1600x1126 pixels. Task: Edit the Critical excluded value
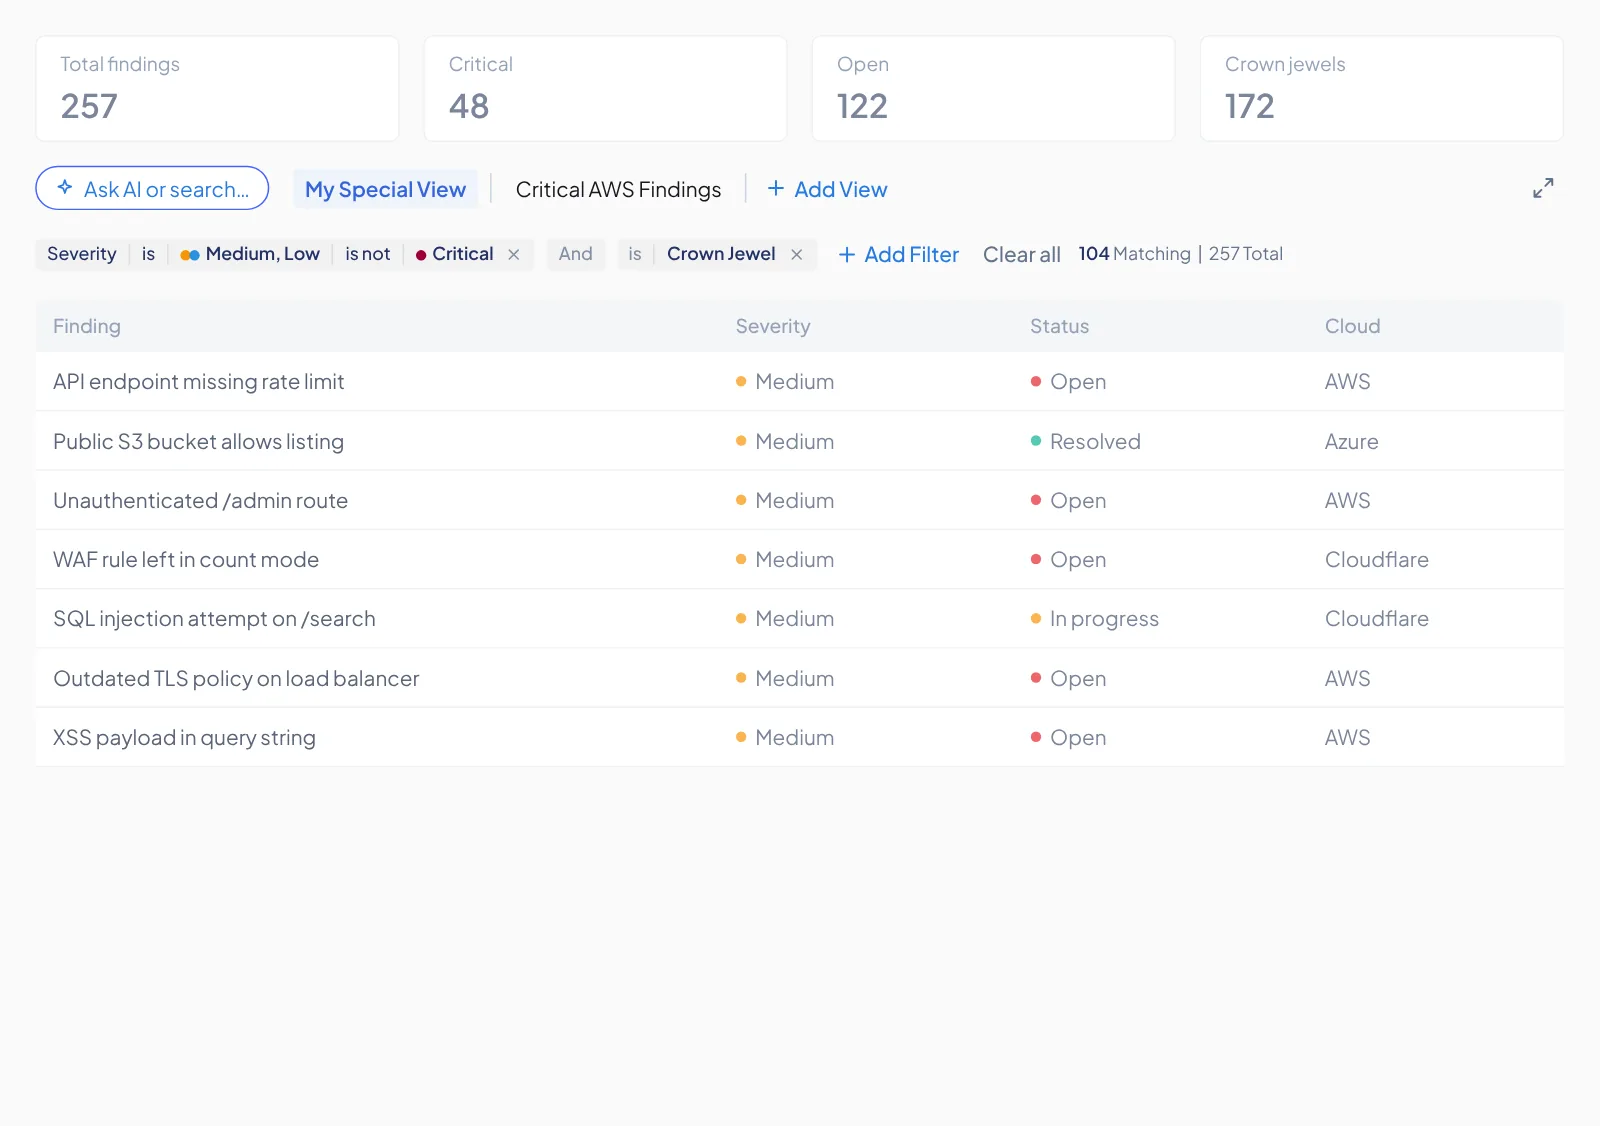455,254
